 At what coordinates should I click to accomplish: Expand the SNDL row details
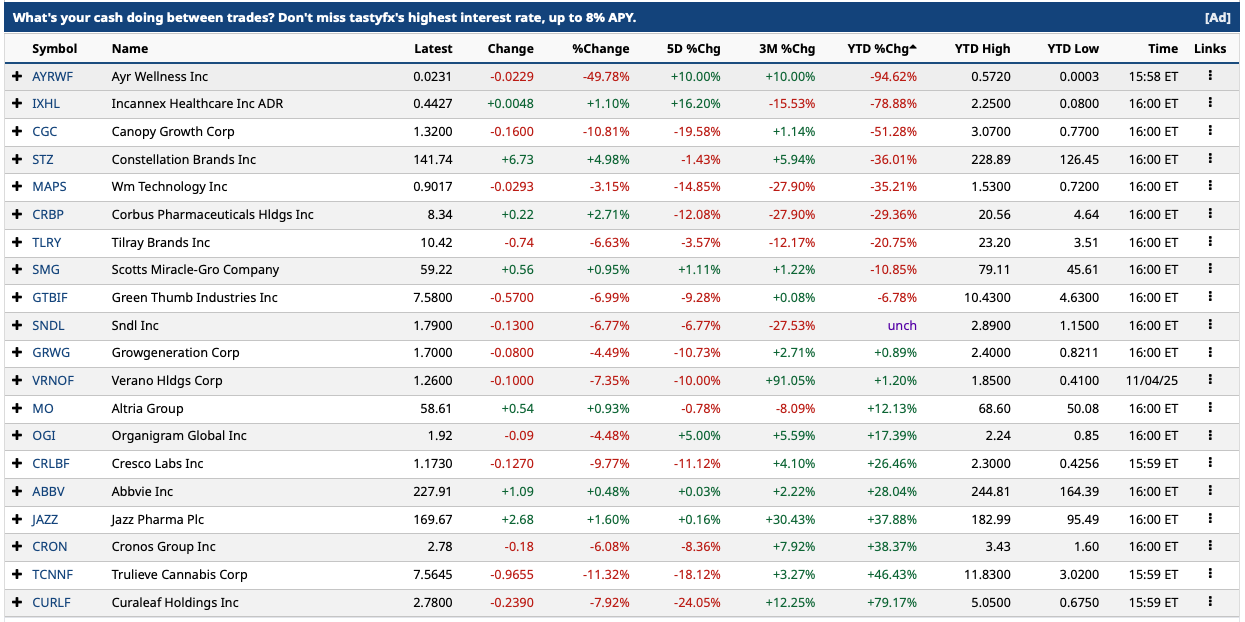(x=17, y=325)
